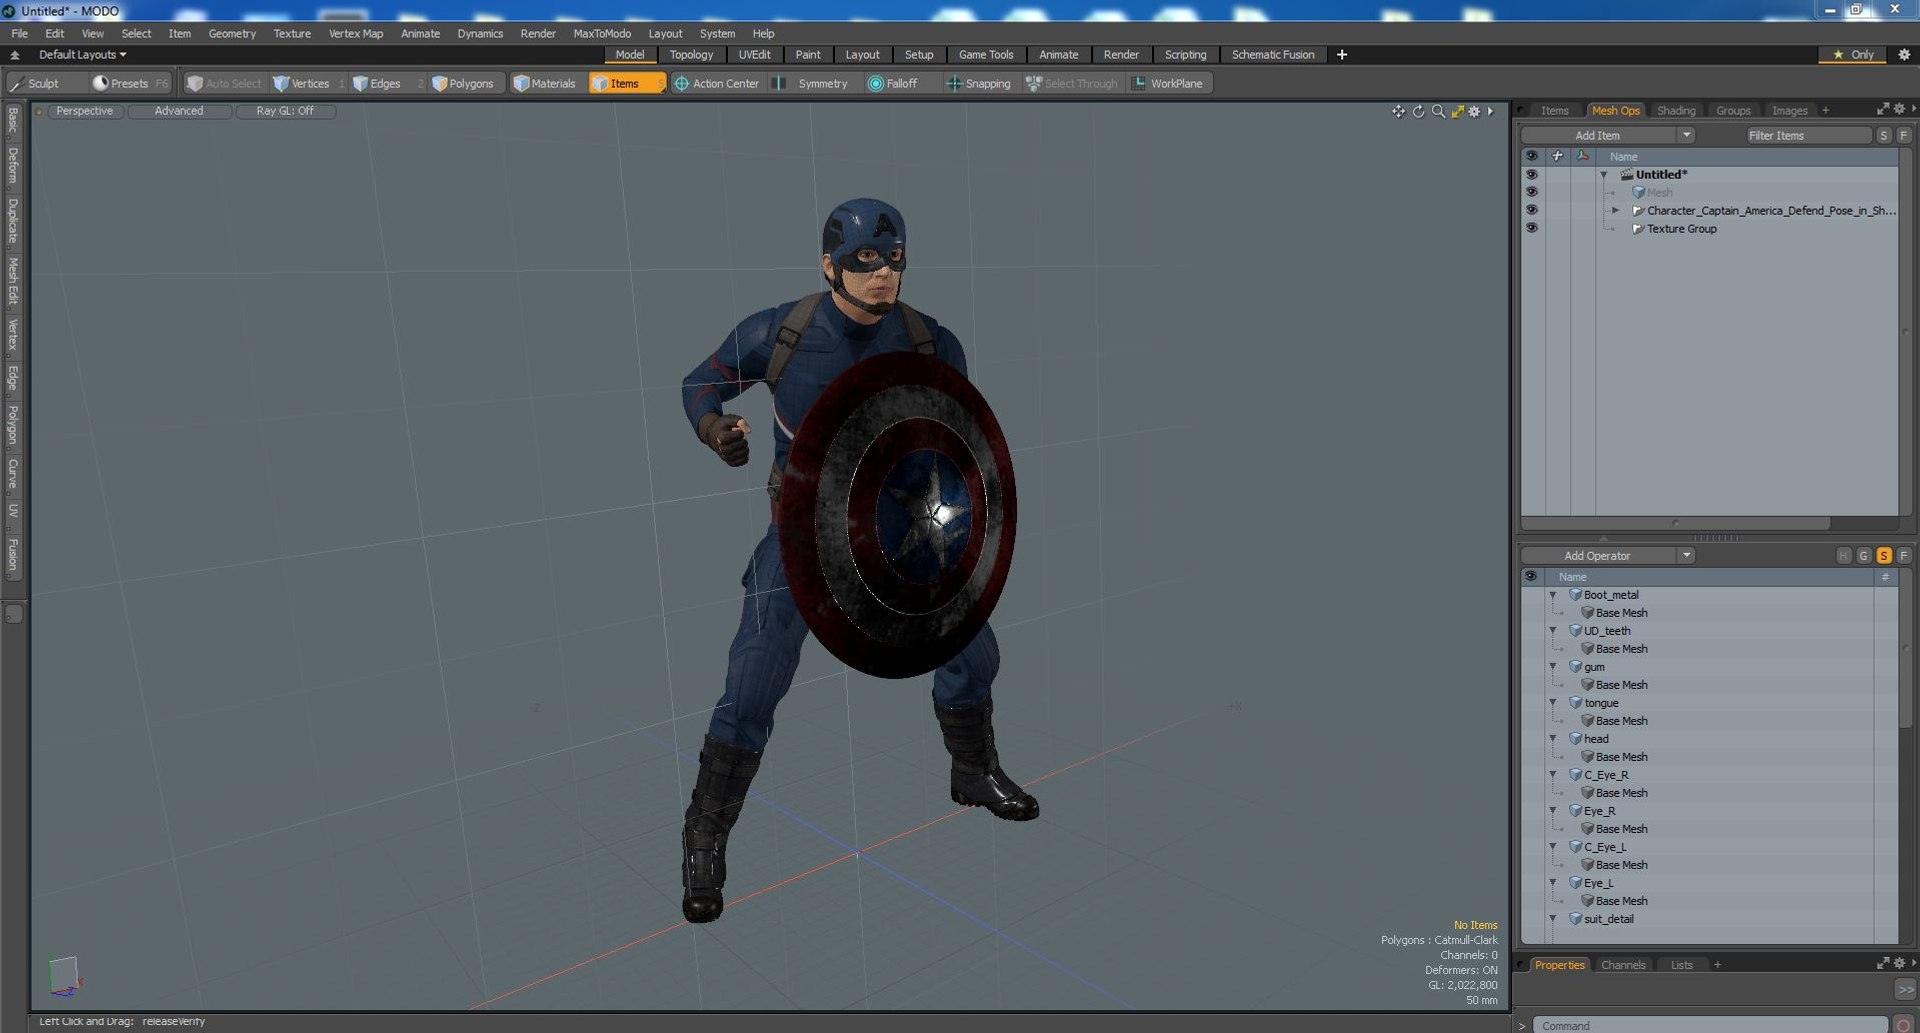This screenshot has height=1033, width=1920.
Task: Click the Add Operator button
Action: 1598,556
